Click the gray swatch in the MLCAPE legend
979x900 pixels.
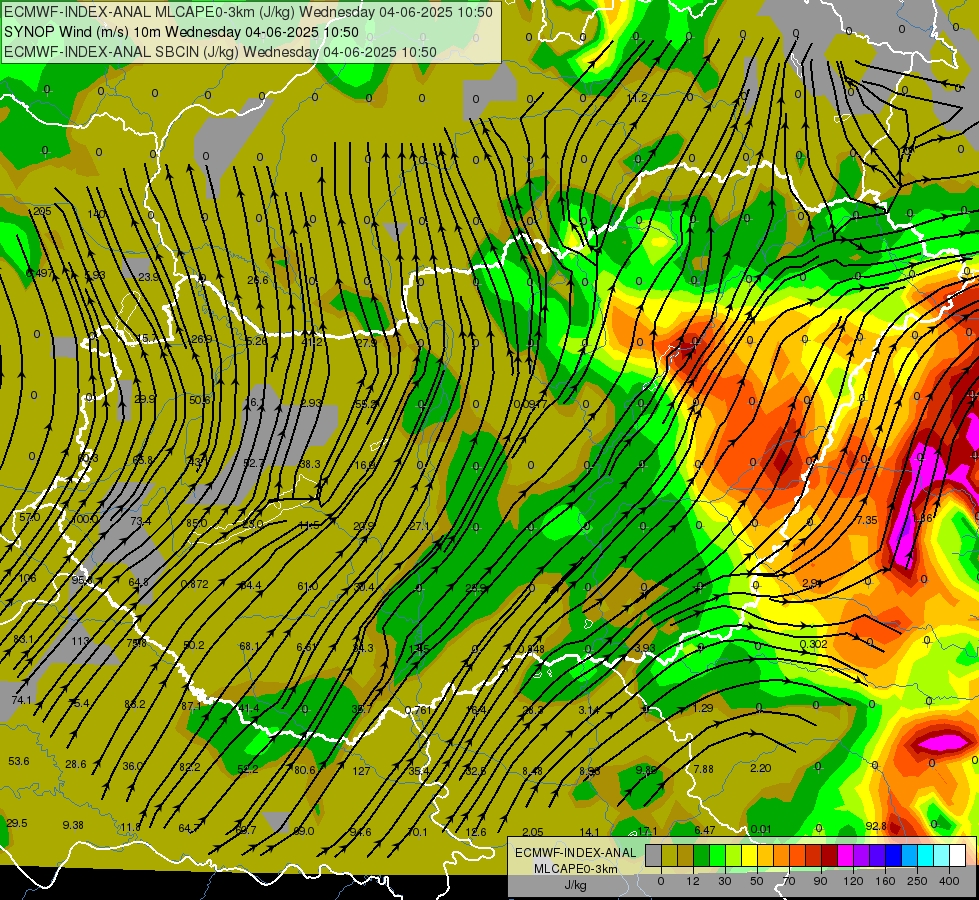click(653, 856)
